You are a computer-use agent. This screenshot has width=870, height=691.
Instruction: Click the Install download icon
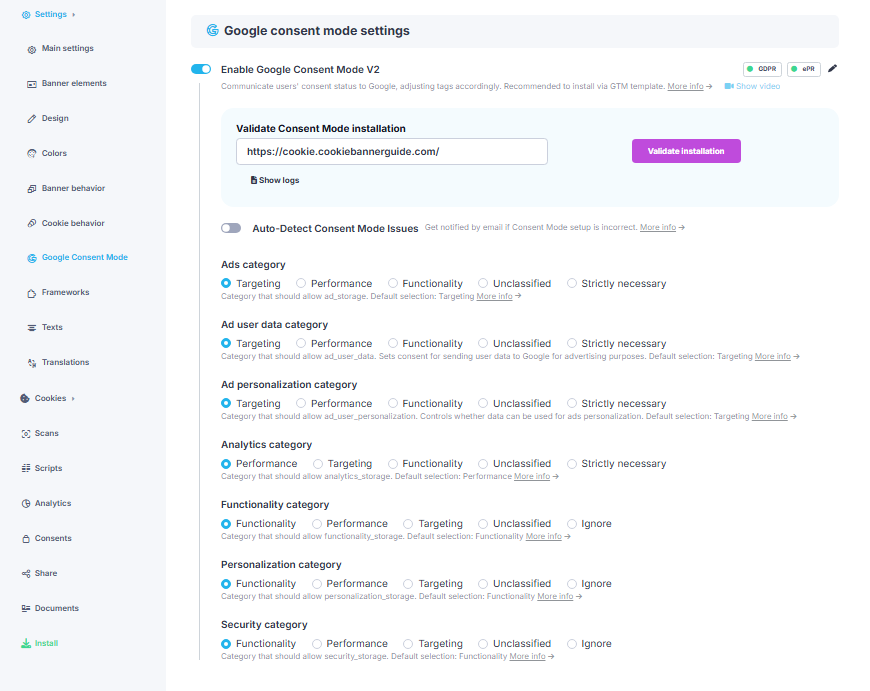(26, 643)
